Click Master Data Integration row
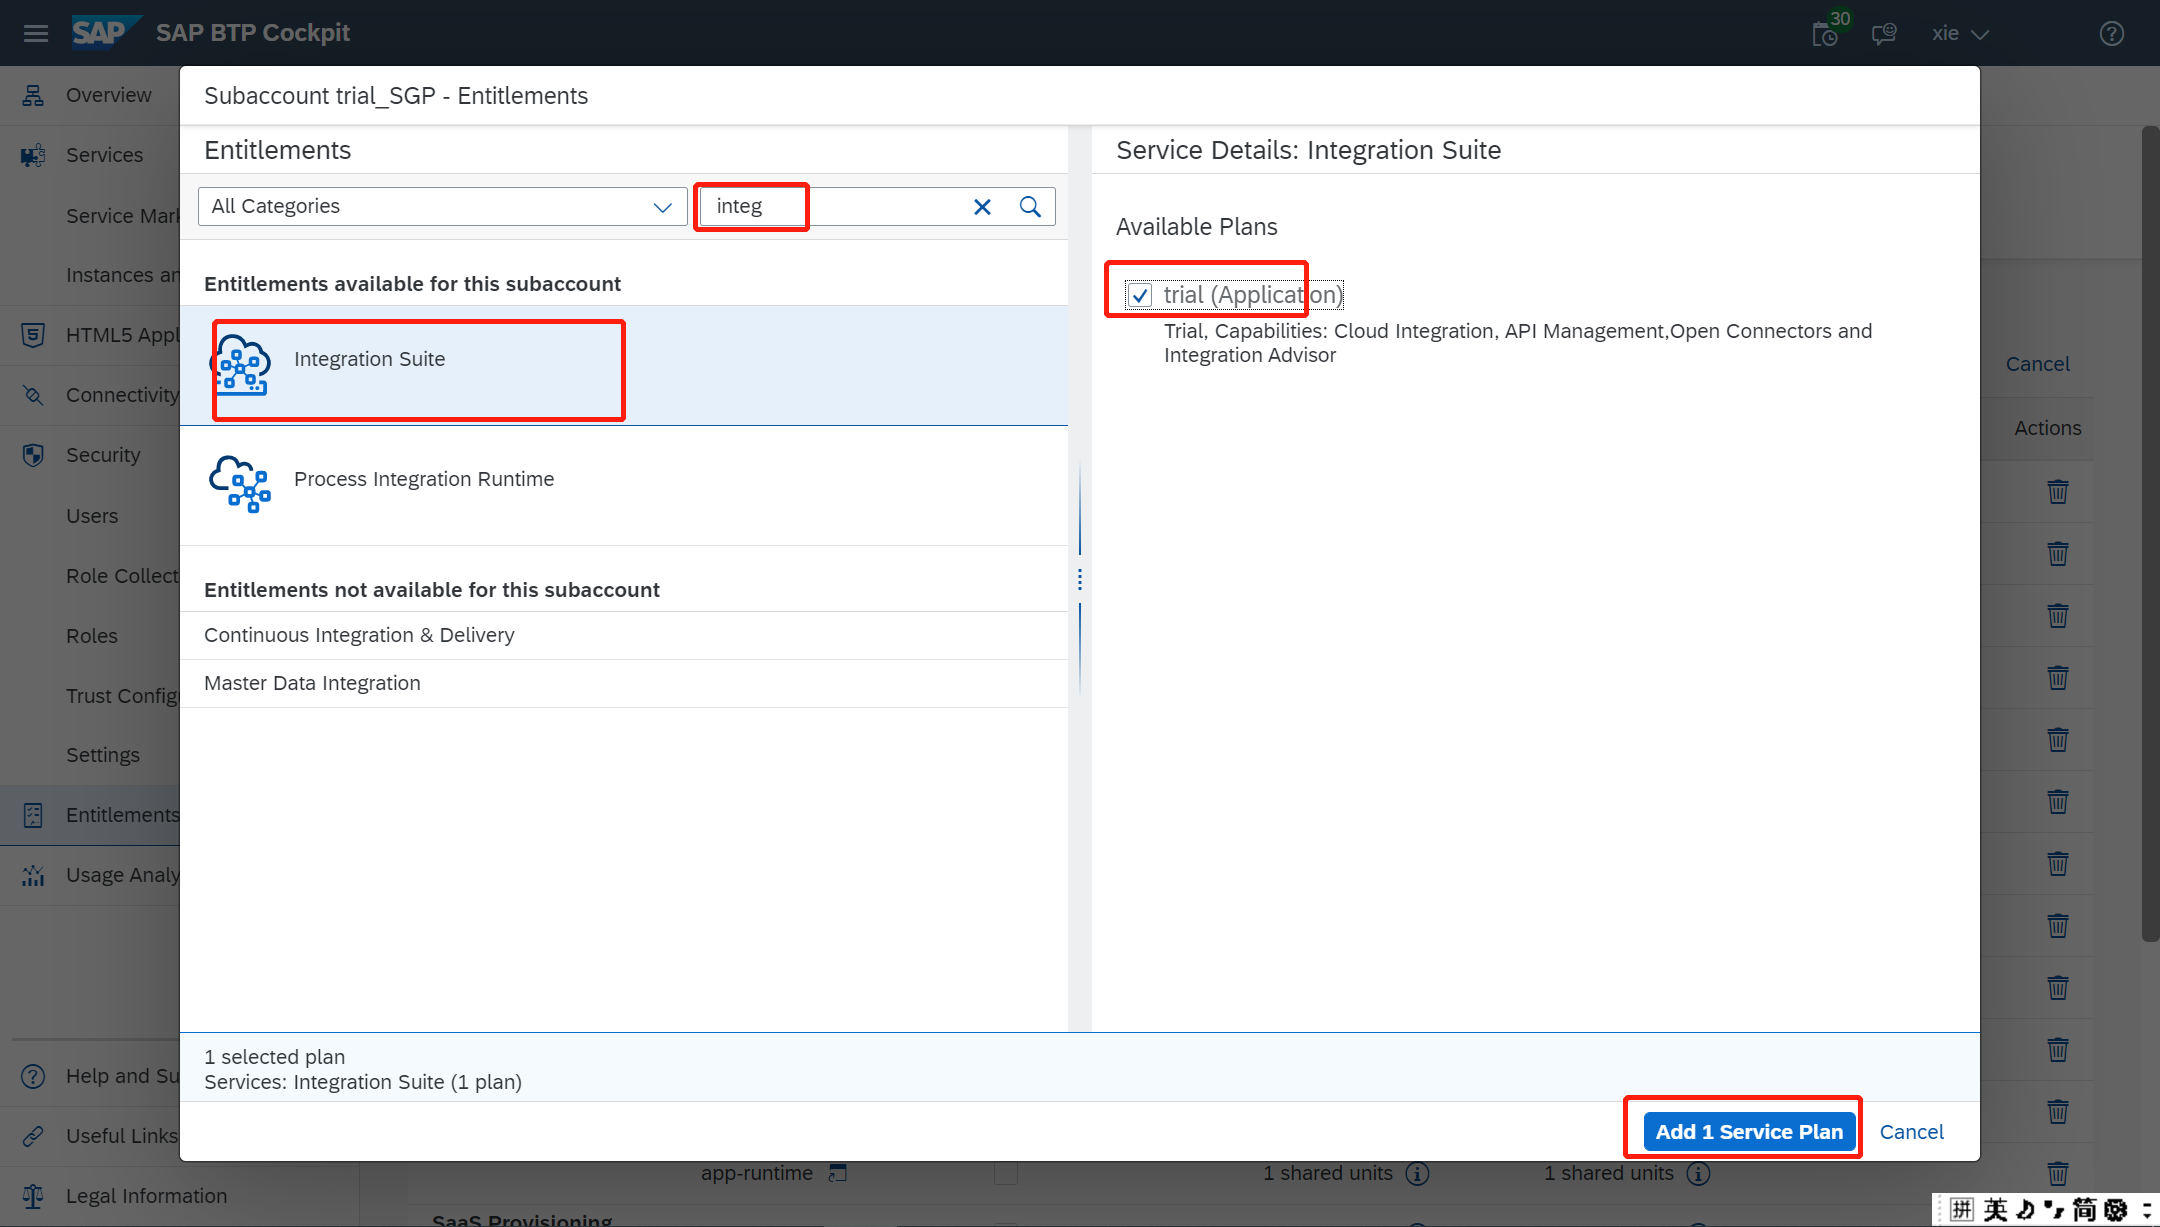 click(624, 683)
